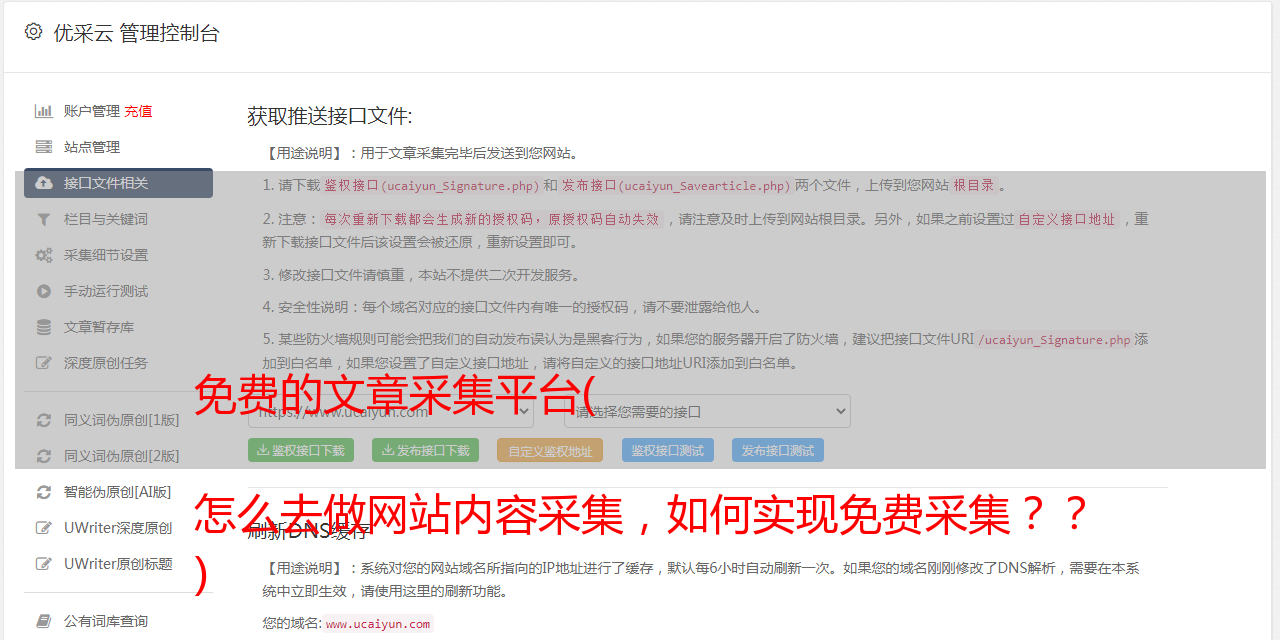Click the refresh icon for 智能伪原创[AI版]

tap(44, 492)
